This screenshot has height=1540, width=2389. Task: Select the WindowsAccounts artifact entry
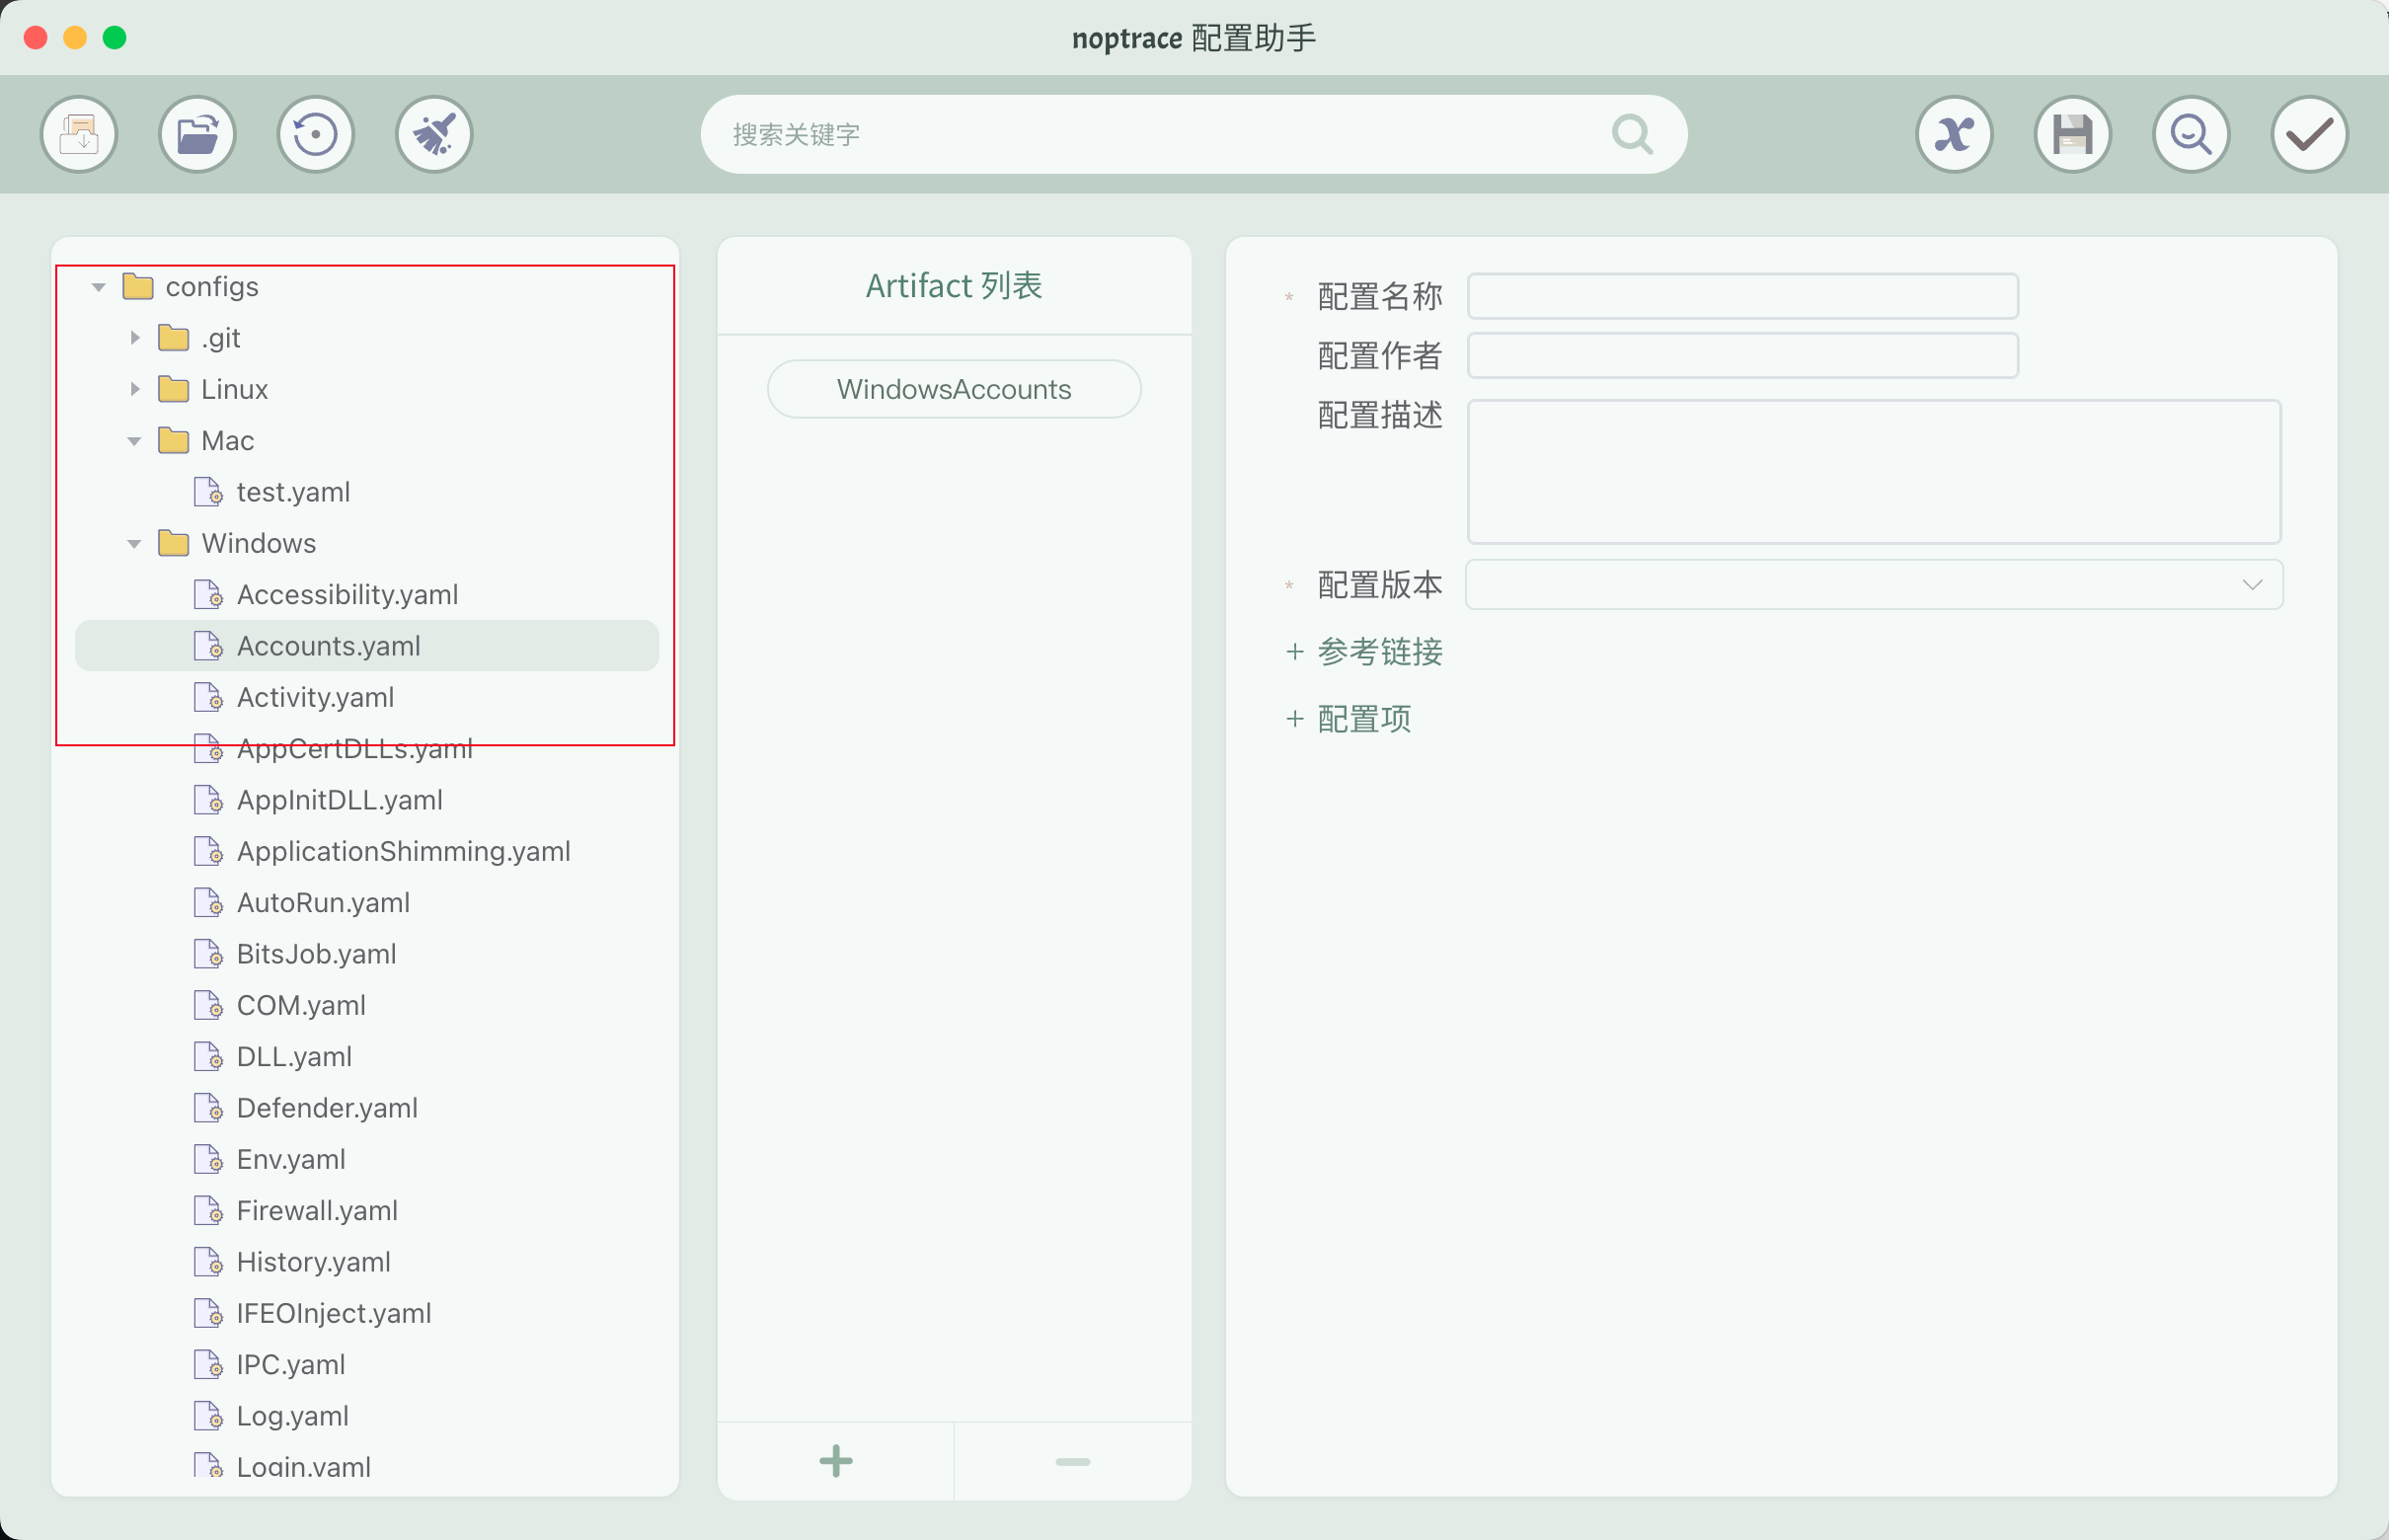click(x=953, y=389)
